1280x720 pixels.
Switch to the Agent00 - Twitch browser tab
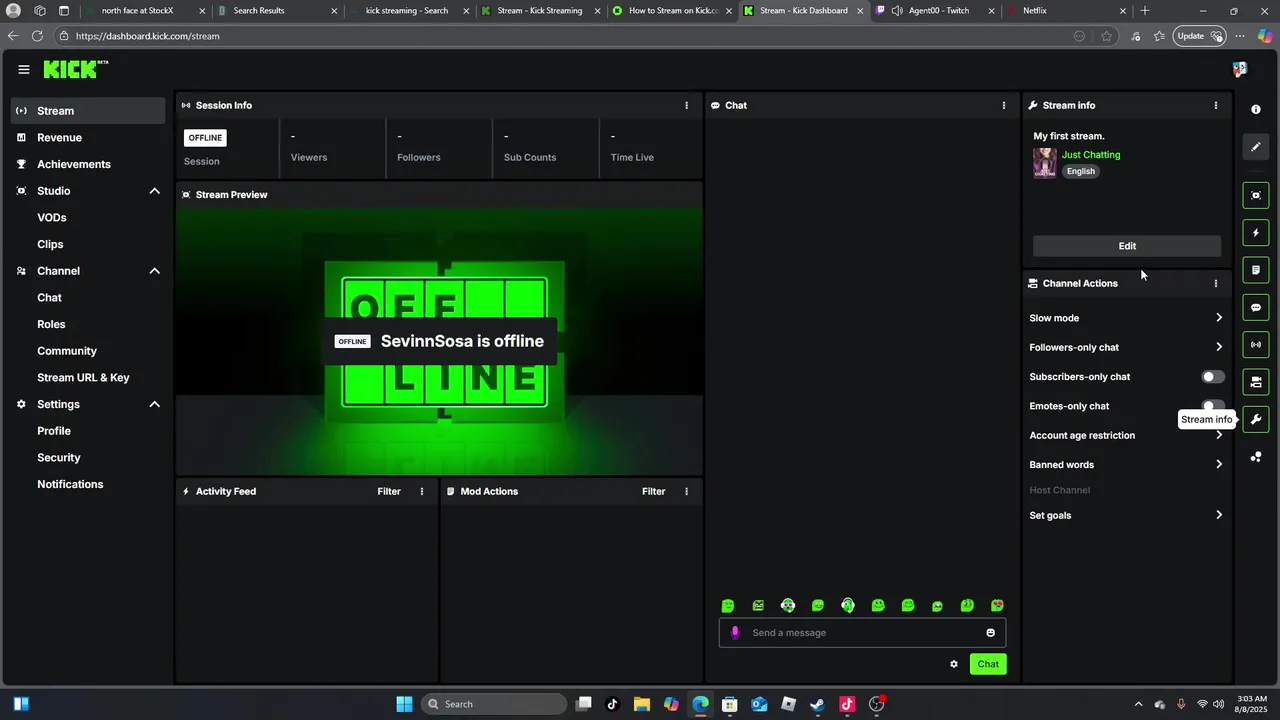click(935, 11)
